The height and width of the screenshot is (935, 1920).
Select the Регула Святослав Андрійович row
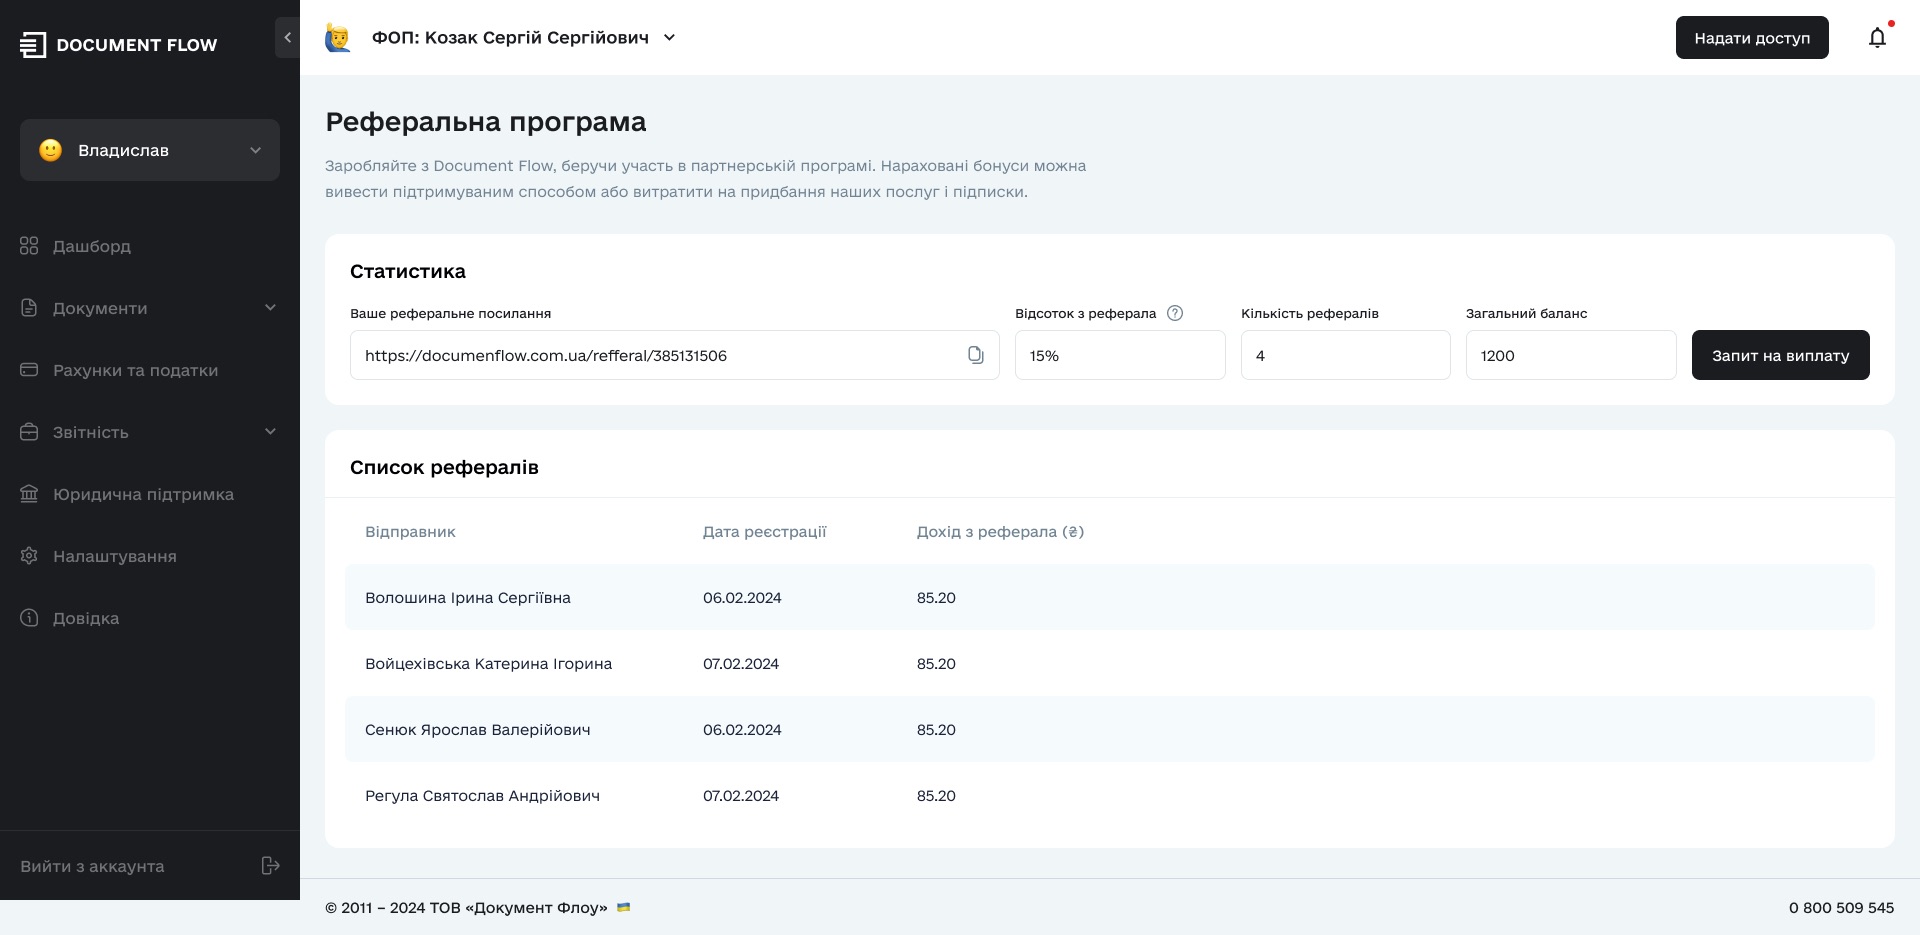point(1110,795)
